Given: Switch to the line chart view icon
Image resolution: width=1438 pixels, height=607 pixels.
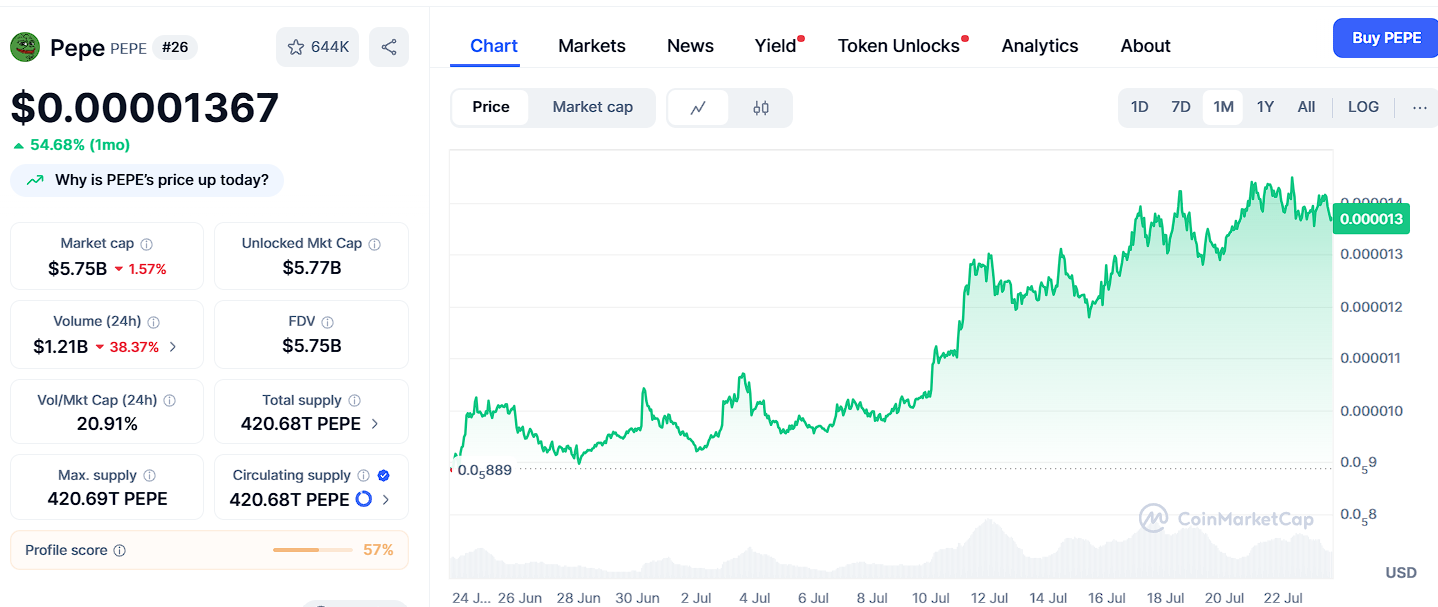Looking at the screenshot, I should (698, 108).
